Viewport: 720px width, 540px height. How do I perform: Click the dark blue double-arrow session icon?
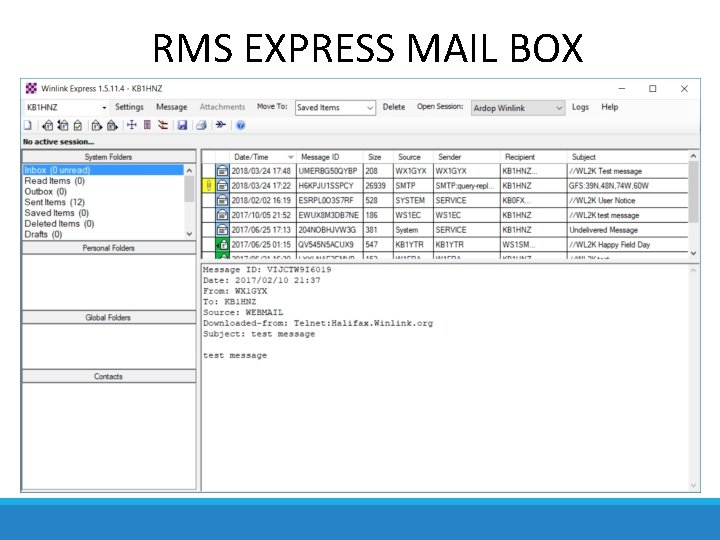(x=221, y=124)
